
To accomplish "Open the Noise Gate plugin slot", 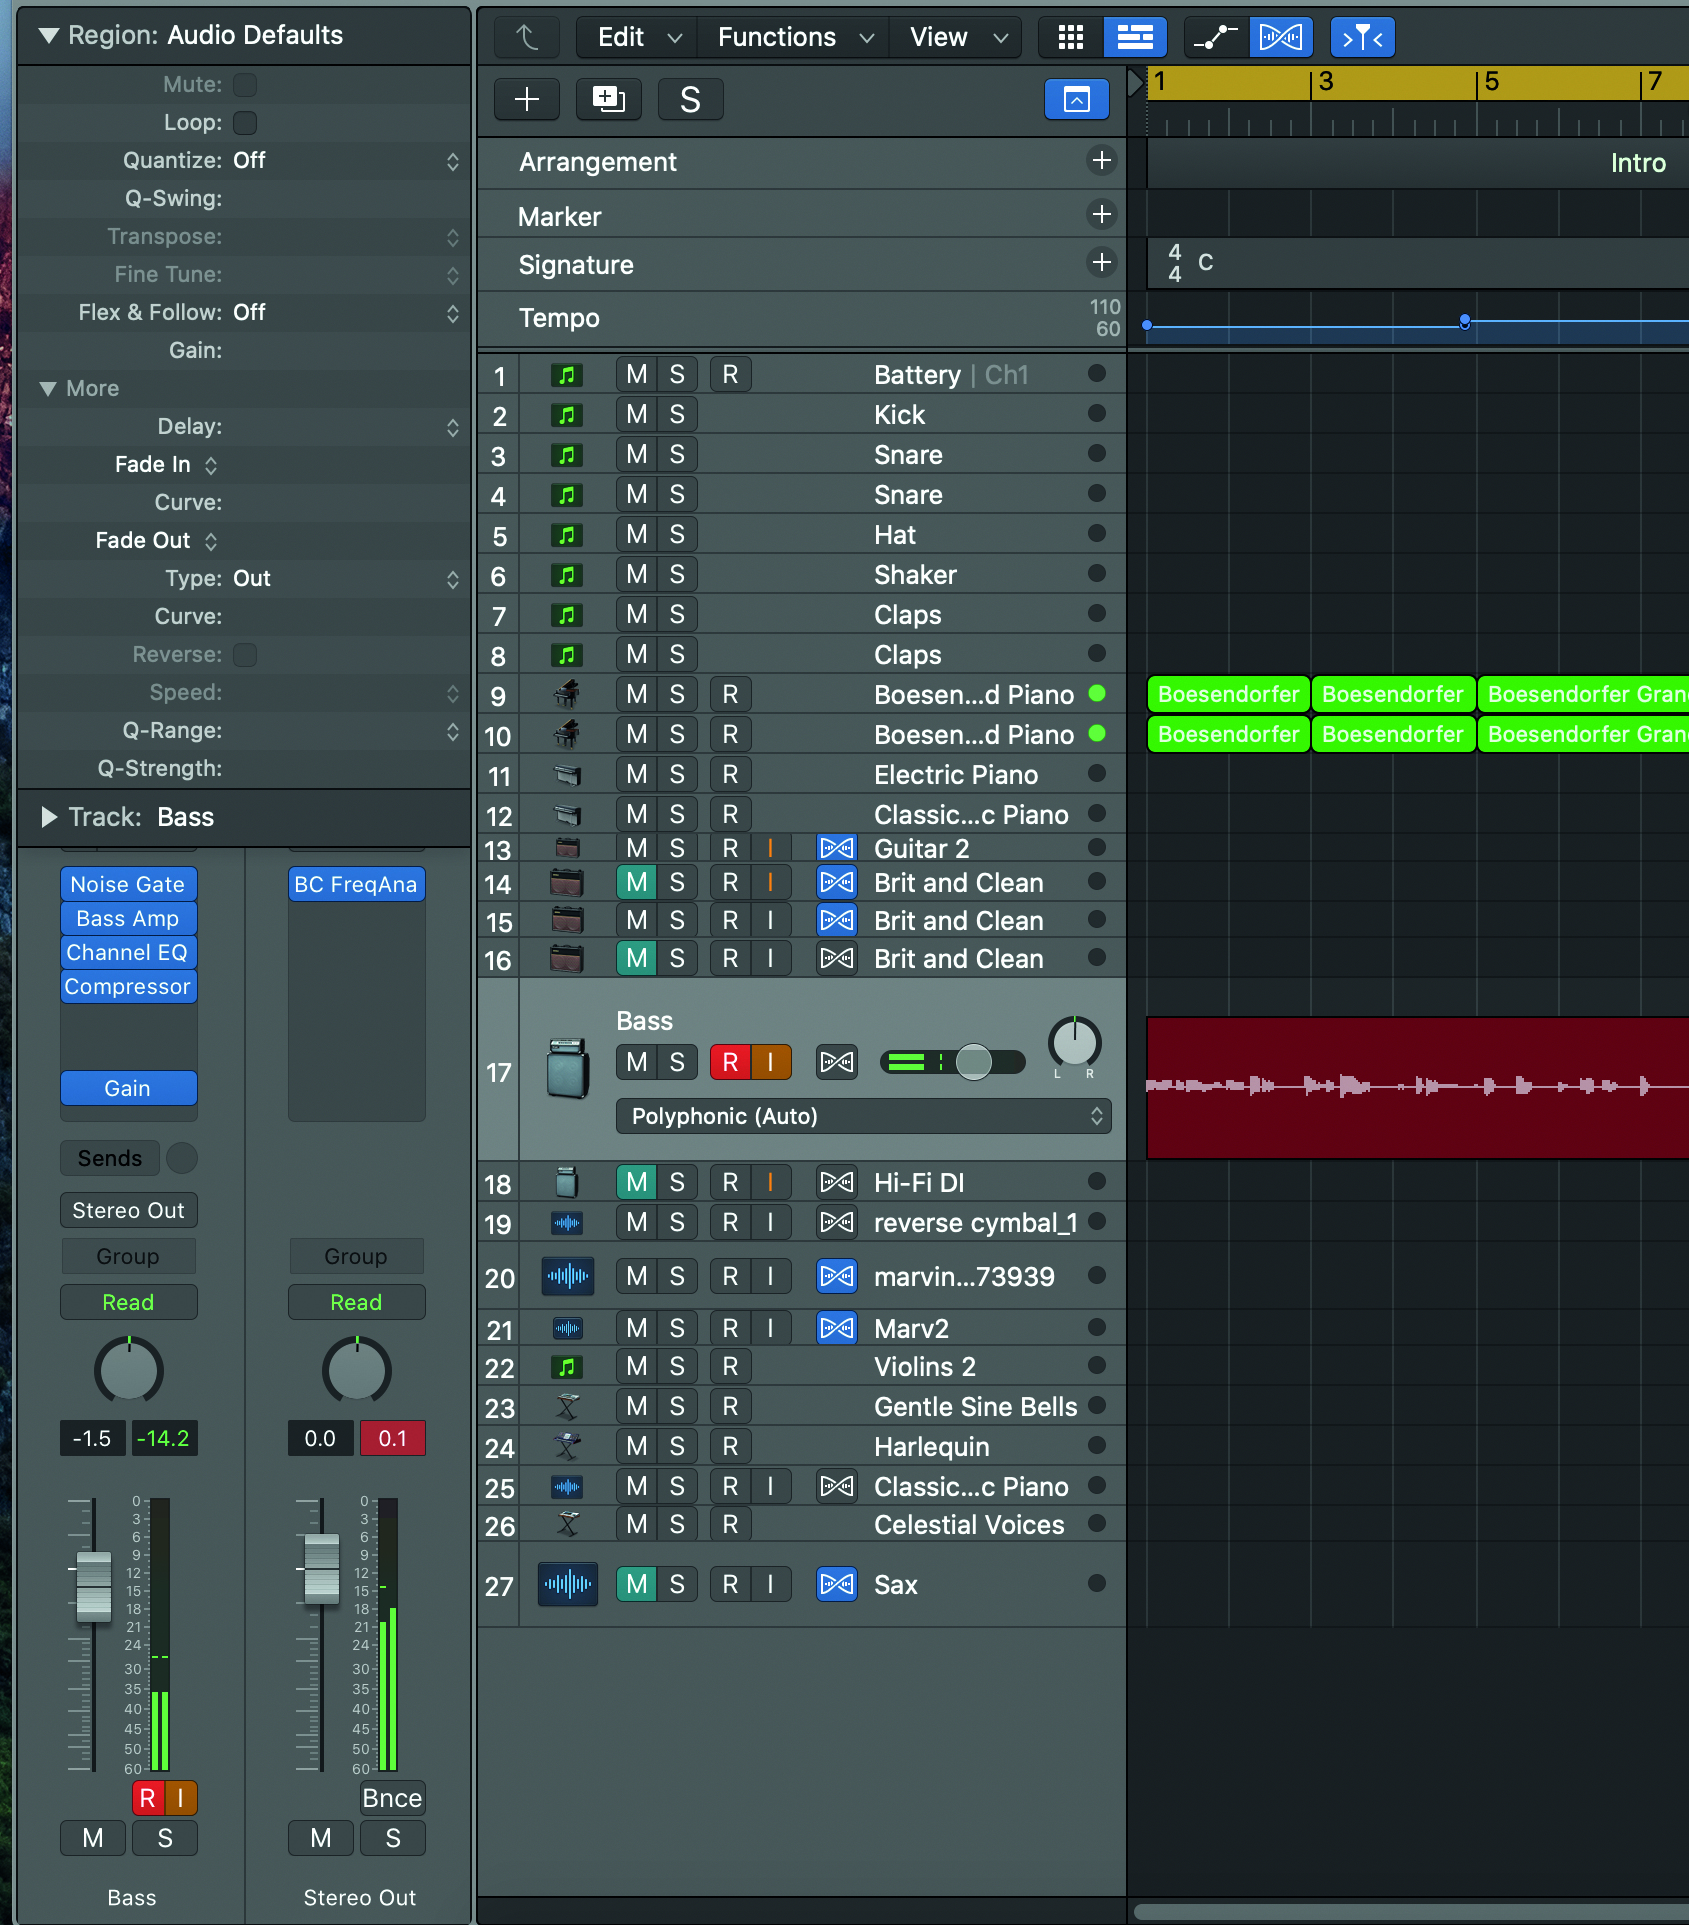I will tap(128, 884).
